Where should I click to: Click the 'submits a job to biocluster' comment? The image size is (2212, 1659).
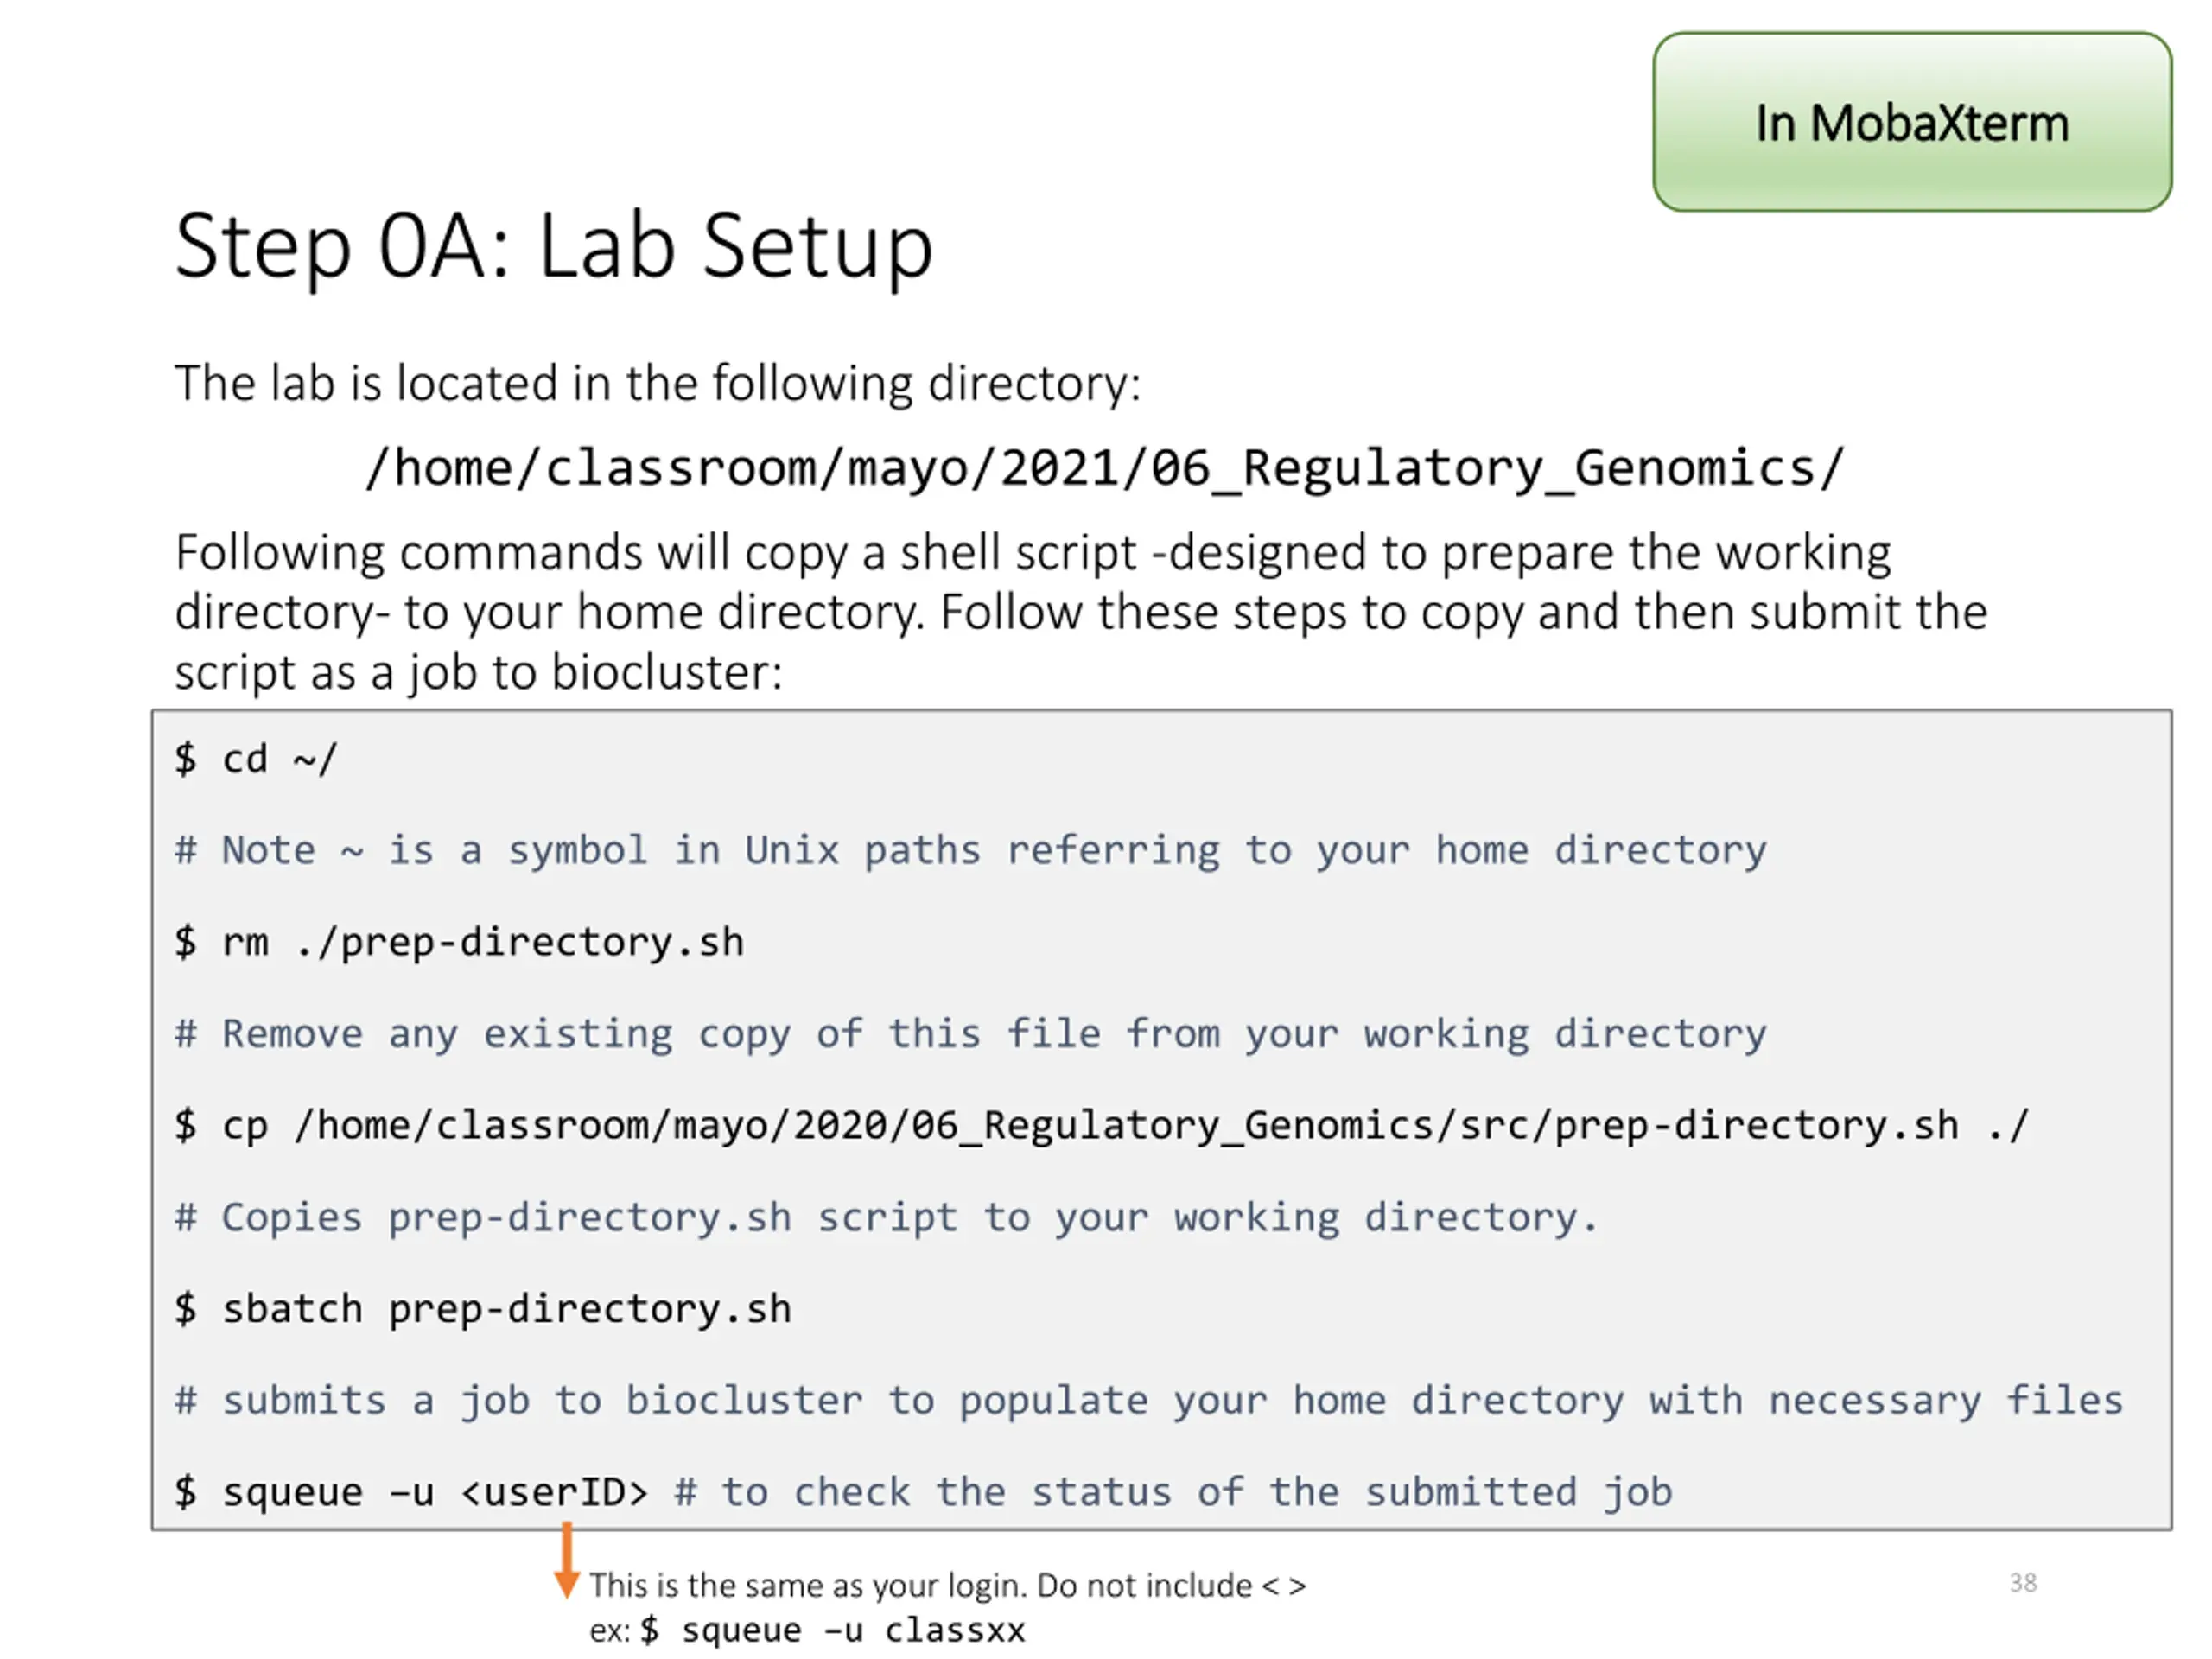click(1147, 1400)
